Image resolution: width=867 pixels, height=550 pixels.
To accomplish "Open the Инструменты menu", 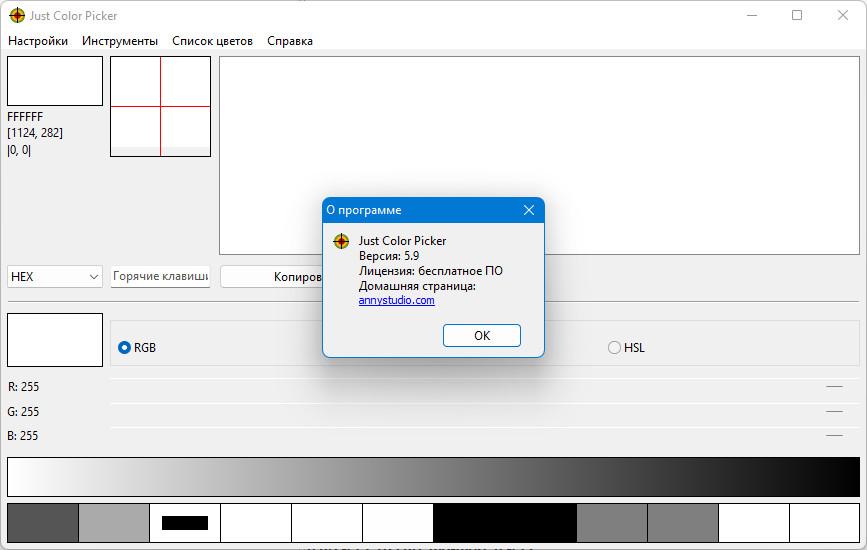I will (x=120, y=41).
